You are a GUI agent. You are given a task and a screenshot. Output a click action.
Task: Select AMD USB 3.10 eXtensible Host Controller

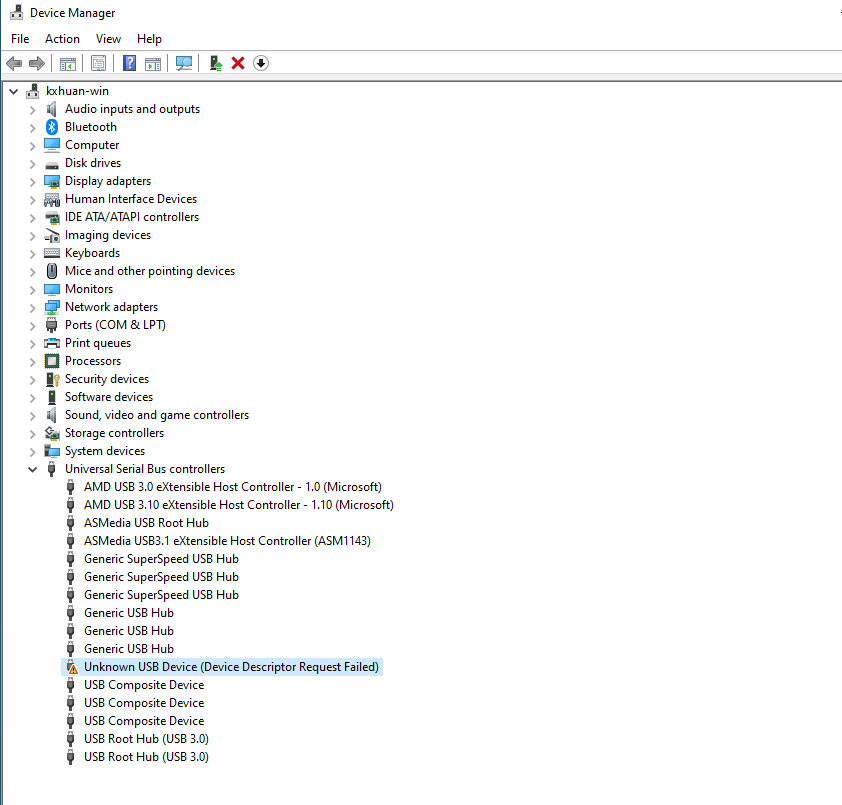(x=239, y=505)
